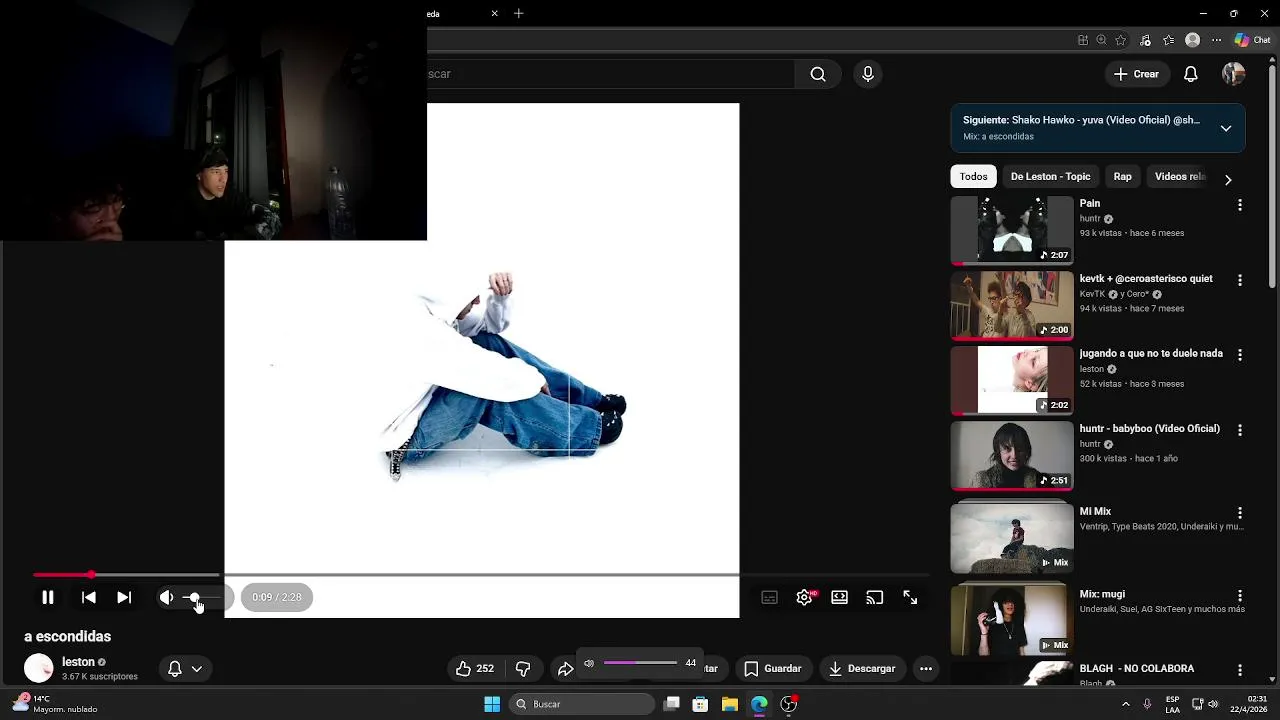Image resolution: width=1280 pixels, height=720 pixels.
Task: Adjust the player volume slider
Action: pyautogui.click(x=201, y=597)
